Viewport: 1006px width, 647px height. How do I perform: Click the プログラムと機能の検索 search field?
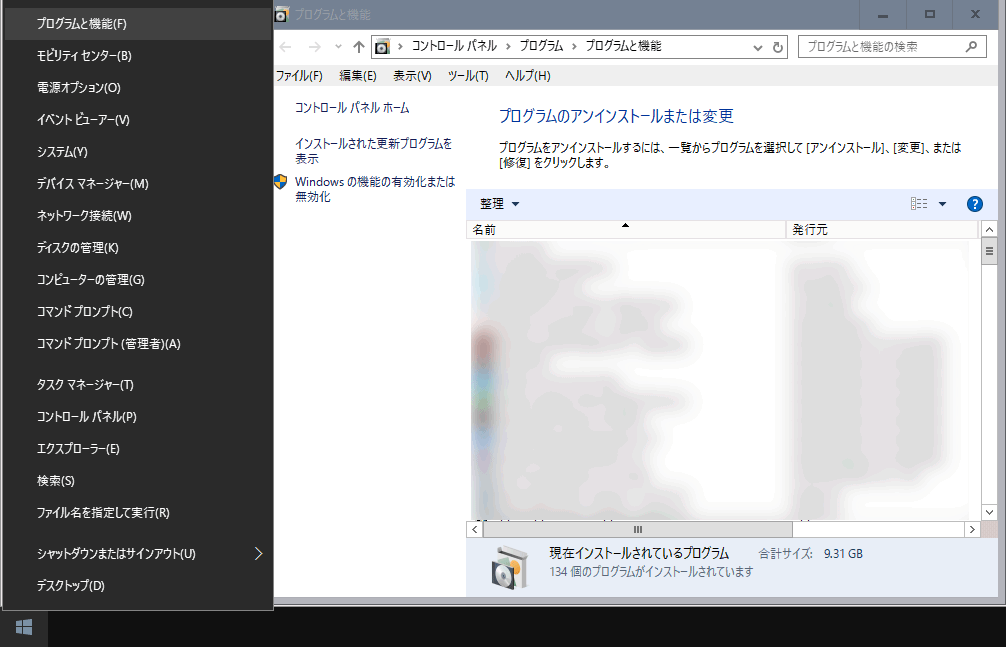pyautogui.click(x=880, y=47)
